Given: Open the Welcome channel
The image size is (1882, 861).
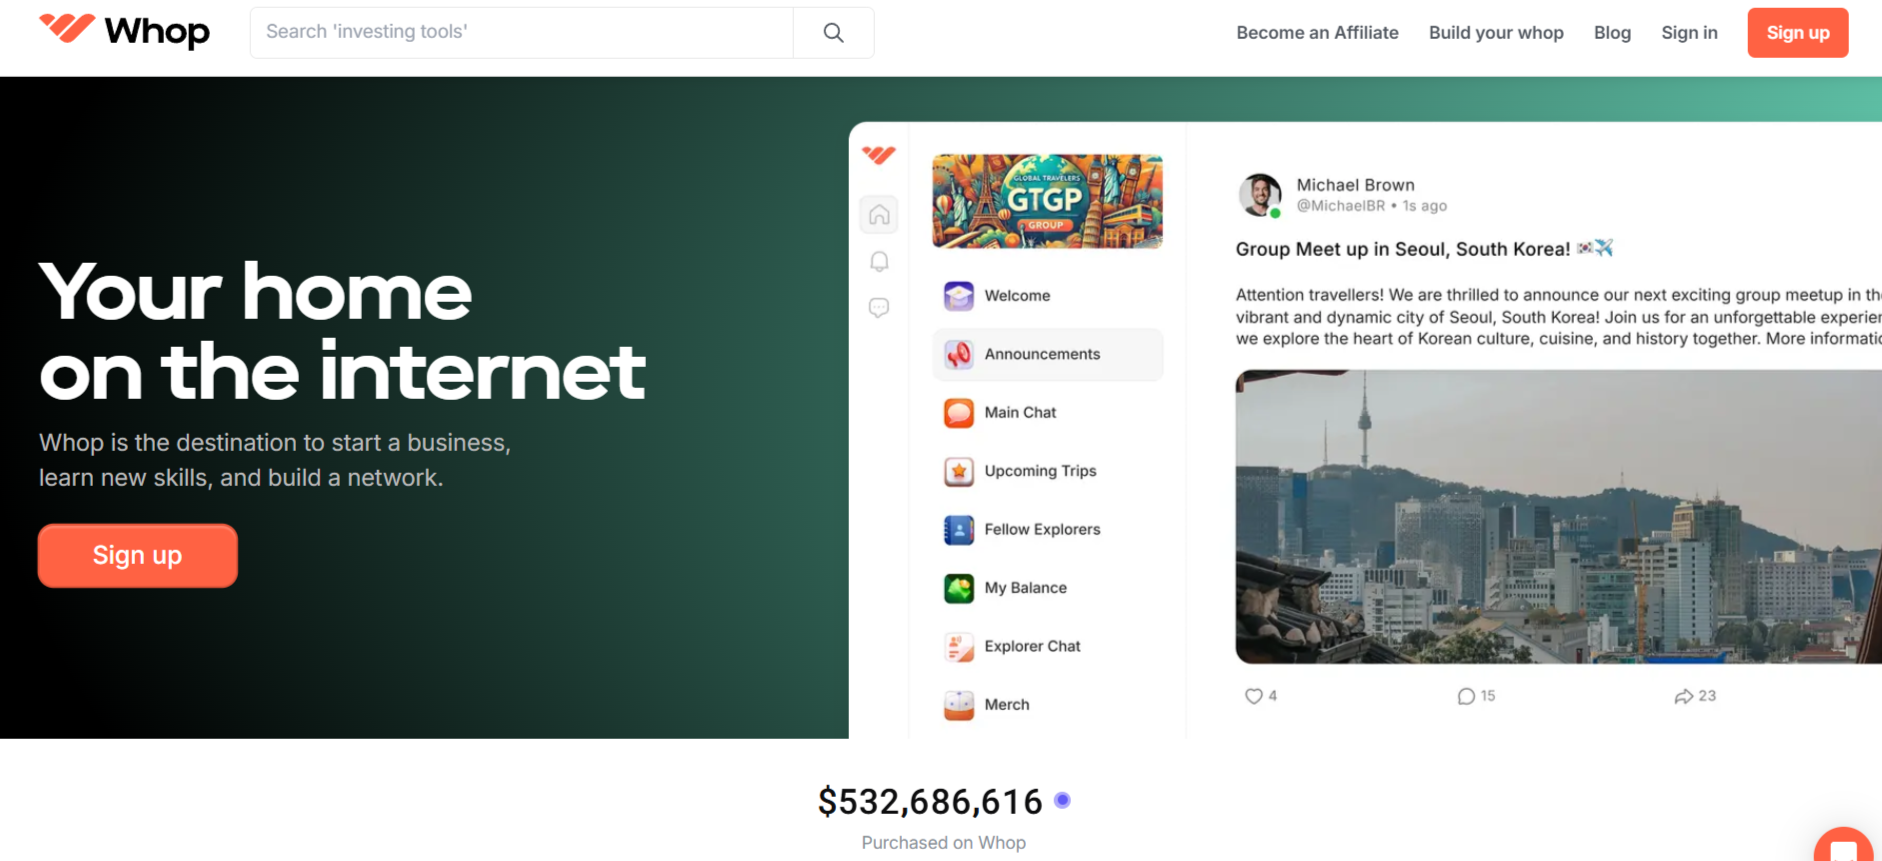Looking at the screenshot, I should point(1047,296).
